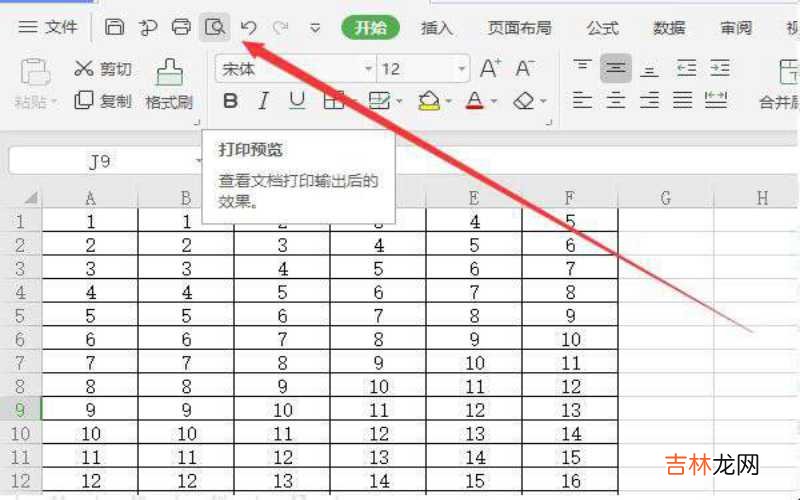The height and width of the screenshot is (500, 800).
Task: Switch to the 数据 tab
Action: (x=669, y=28)
